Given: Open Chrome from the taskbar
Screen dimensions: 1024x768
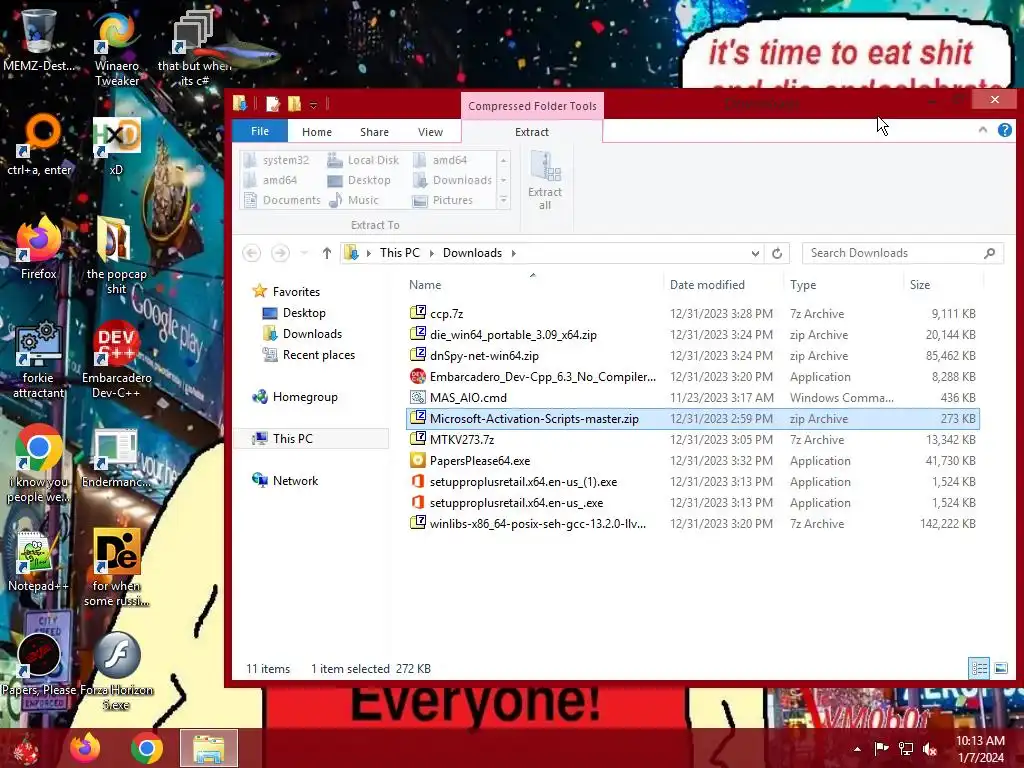Looking at the screenshot, I should [x=147, y=748].
